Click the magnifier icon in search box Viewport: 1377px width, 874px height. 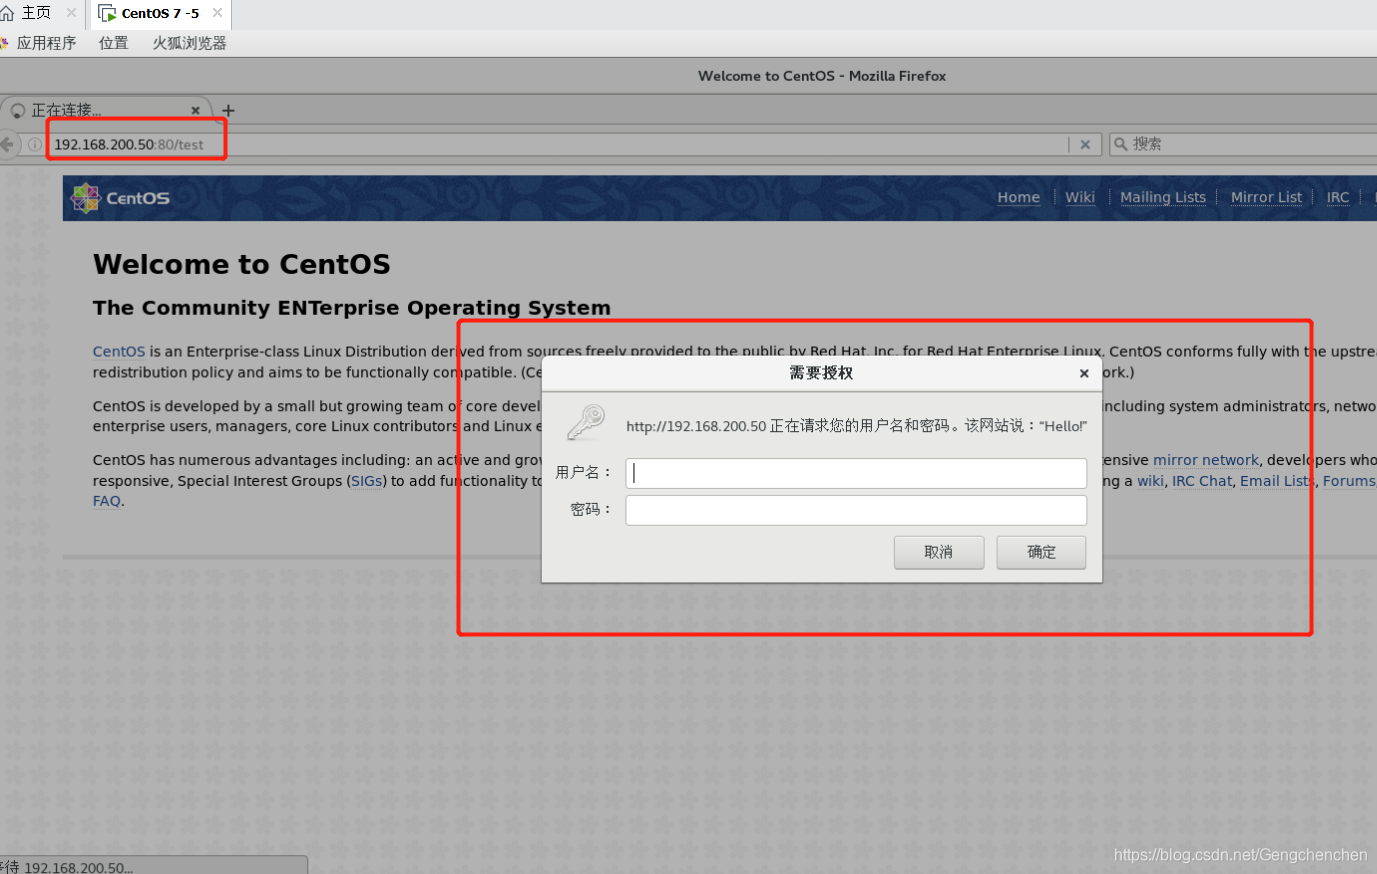coord(1121,144)
